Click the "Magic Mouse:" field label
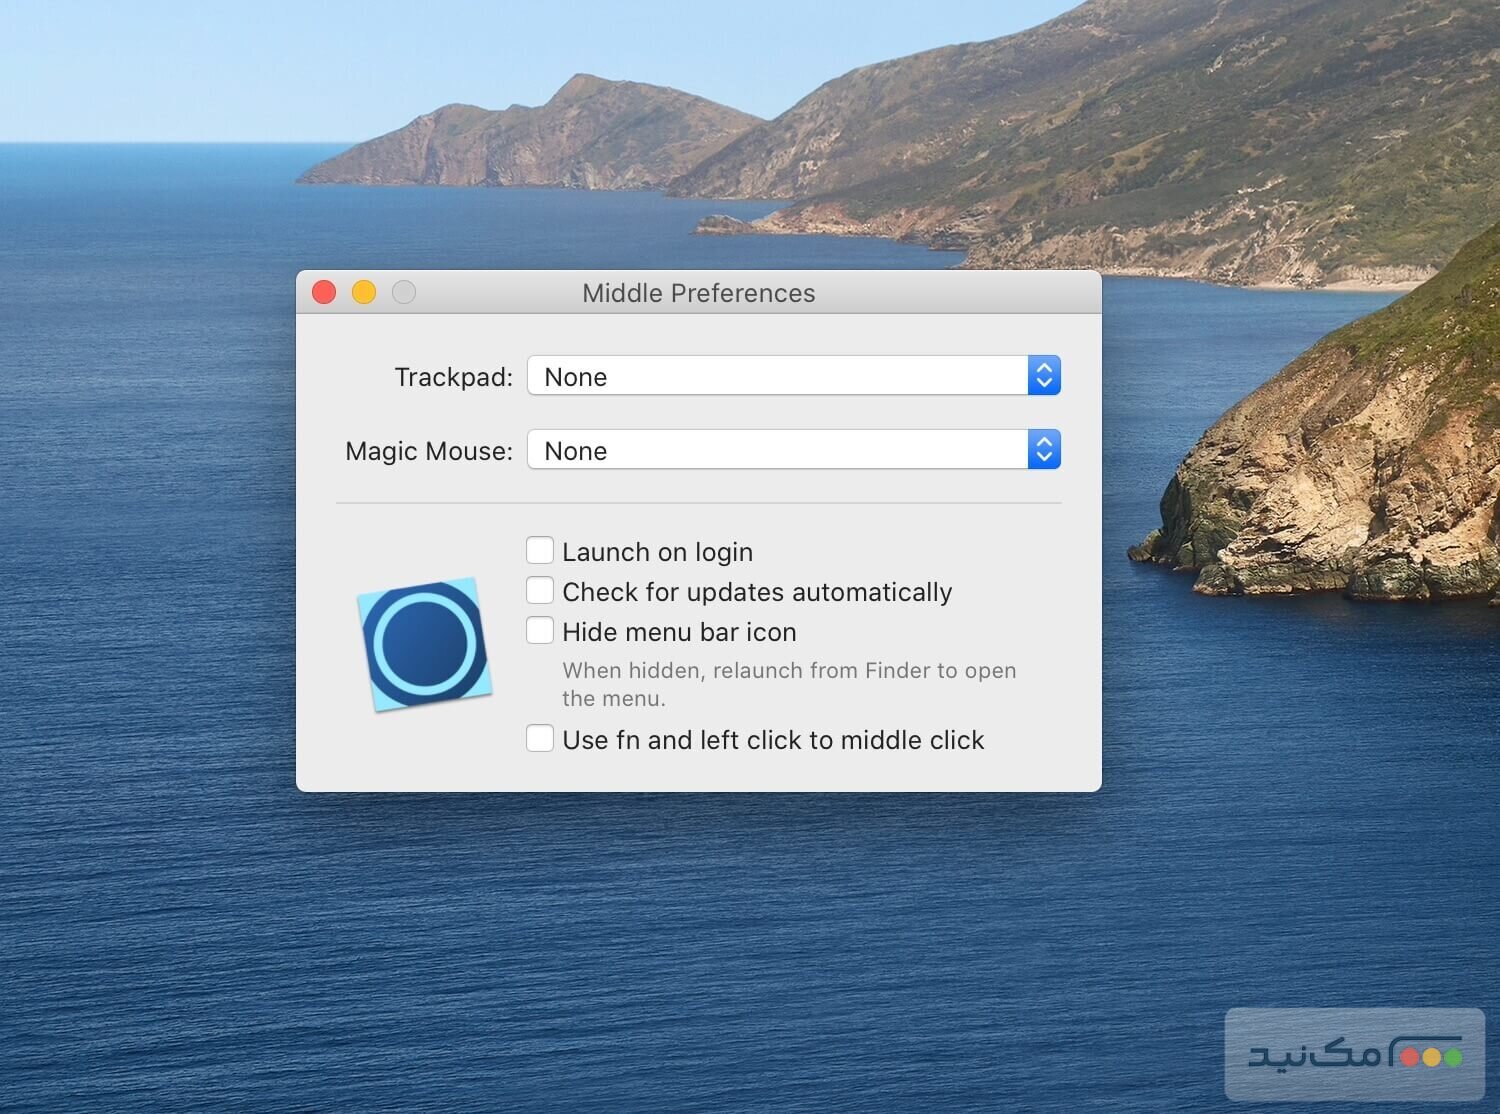Viewport: 1500px width, 1114px height. (428, 451)
